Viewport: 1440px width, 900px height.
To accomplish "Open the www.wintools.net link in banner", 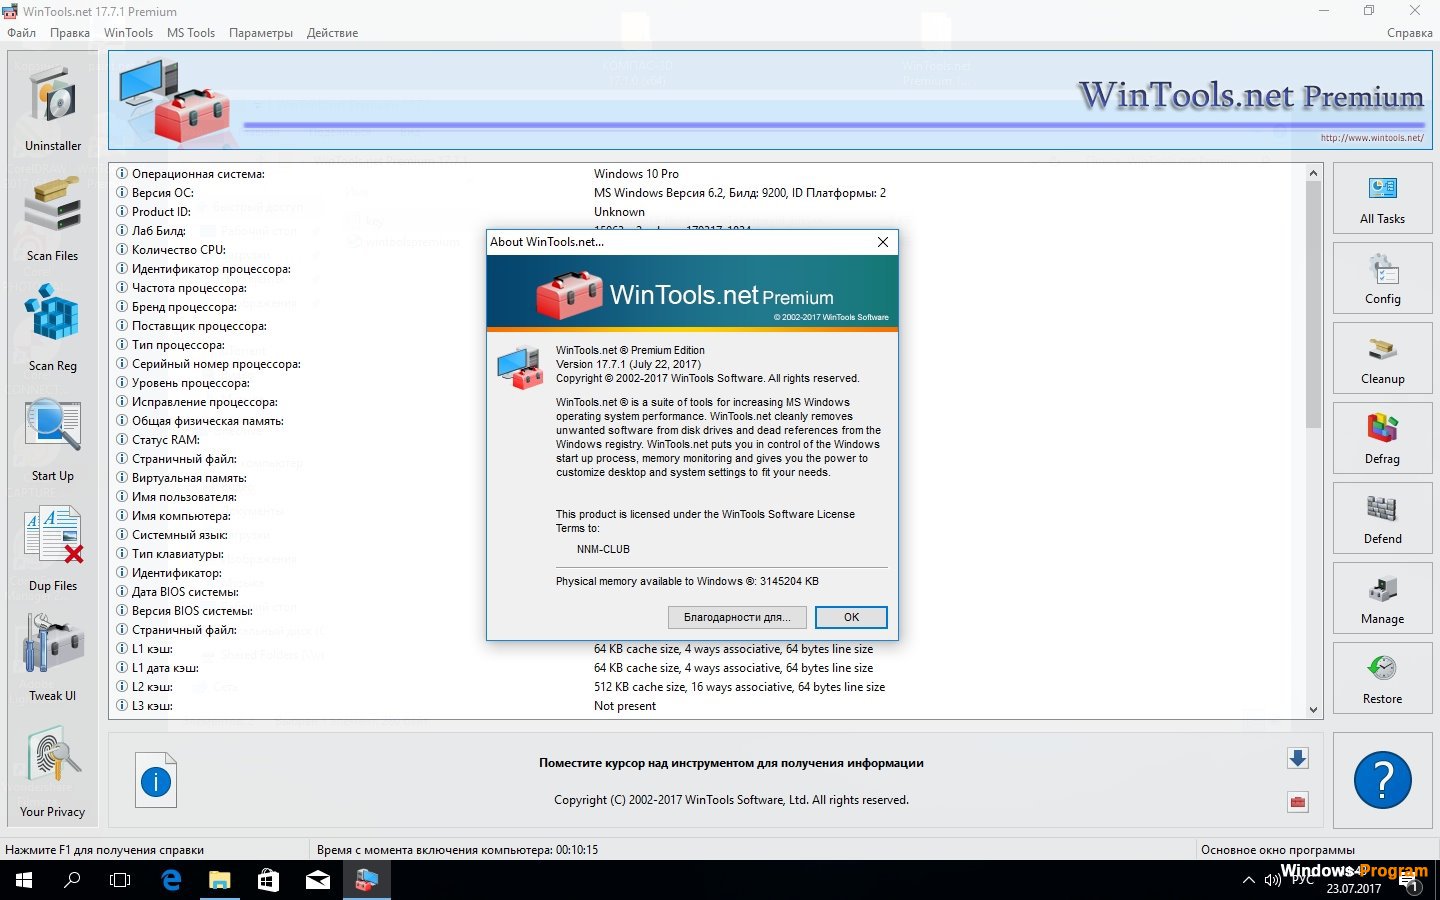I will (1372, 138).
